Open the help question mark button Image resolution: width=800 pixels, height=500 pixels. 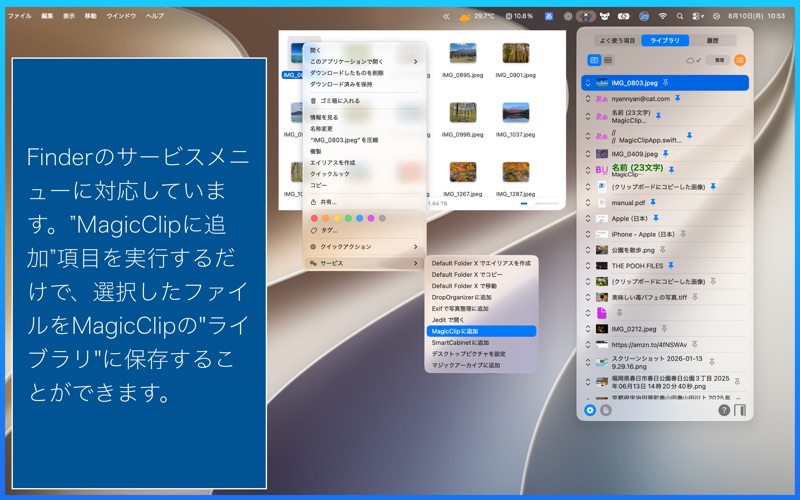[724, 410]
